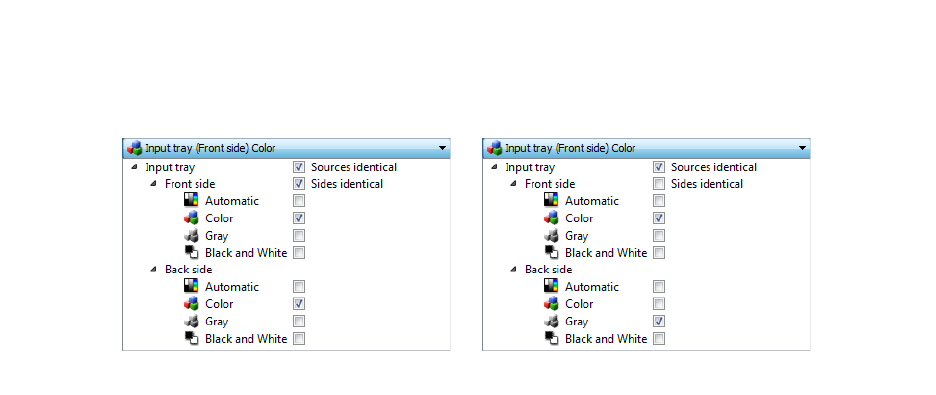Click the Color cubes icon under Back side, left panel
This screenshot has height=395, width=936.
[x=191, y=303]
